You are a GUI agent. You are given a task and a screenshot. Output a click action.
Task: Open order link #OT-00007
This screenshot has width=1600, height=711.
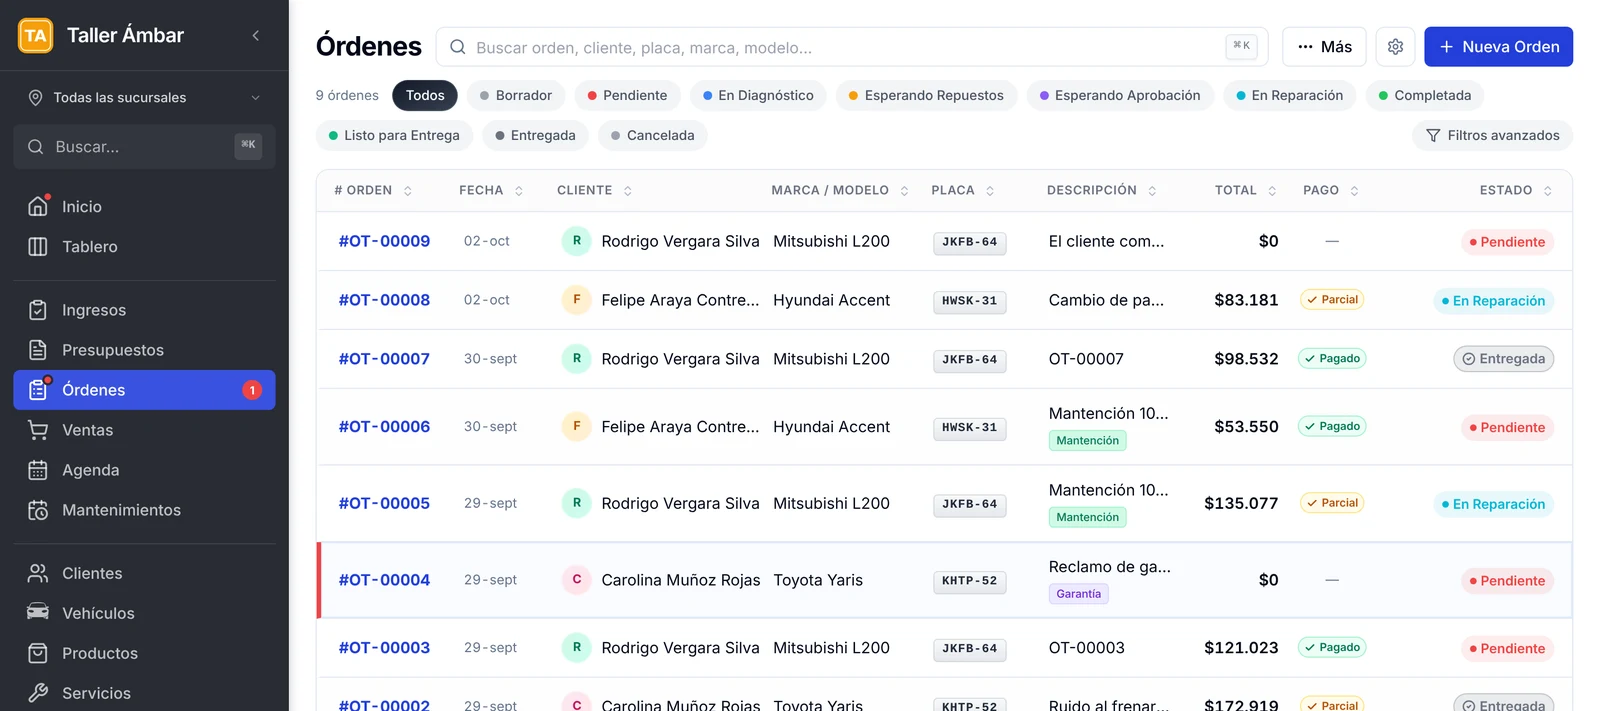384,359
